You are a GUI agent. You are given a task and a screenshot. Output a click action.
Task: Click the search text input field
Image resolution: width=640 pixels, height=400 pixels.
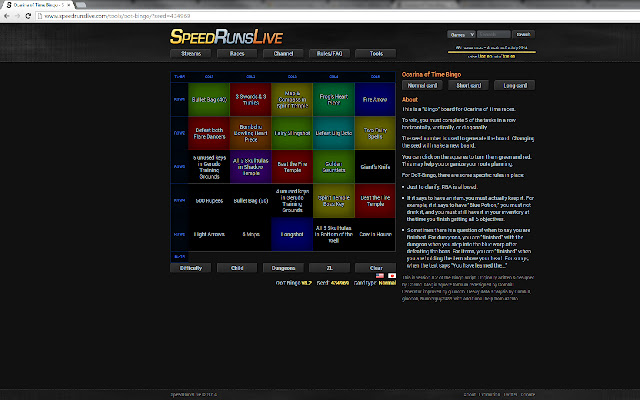coord(496,34)
